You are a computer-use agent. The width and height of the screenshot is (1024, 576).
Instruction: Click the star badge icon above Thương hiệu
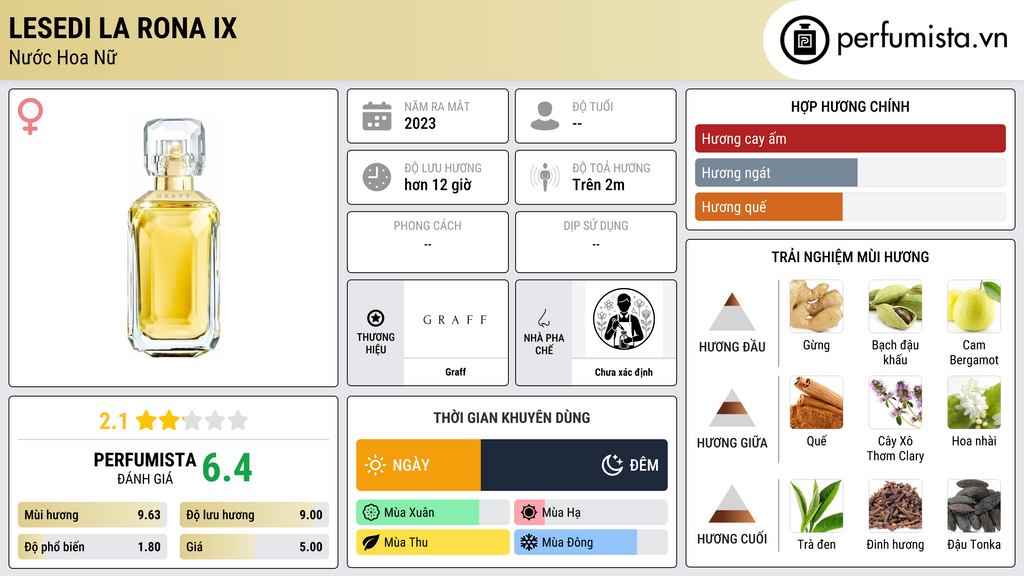pyautogui.click(x=376, y=318)
